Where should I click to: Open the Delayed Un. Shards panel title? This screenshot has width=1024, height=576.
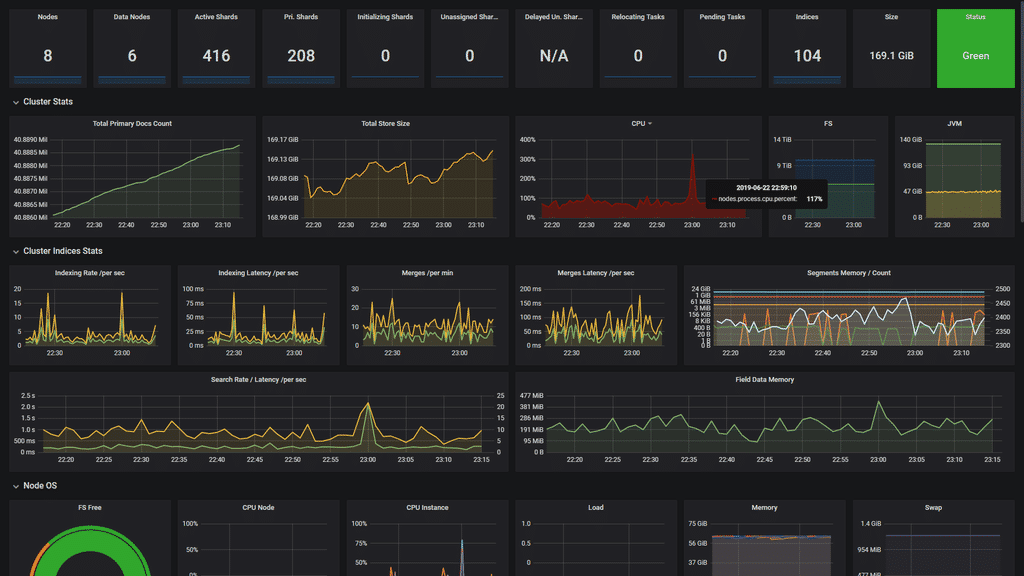[x=554, y=17]
